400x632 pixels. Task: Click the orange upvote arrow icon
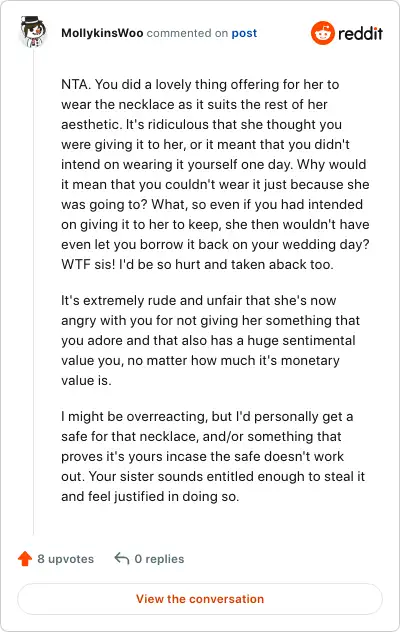[x=25, y=559]
